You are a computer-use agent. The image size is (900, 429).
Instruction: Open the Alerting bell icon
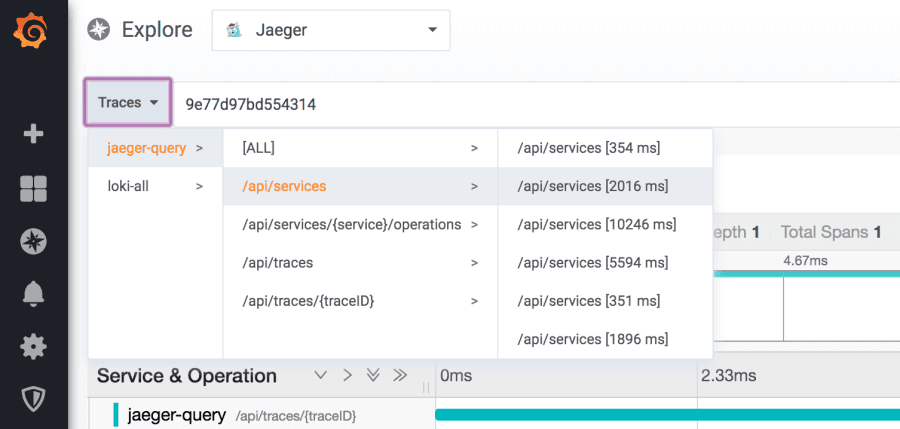coord(33,293)
